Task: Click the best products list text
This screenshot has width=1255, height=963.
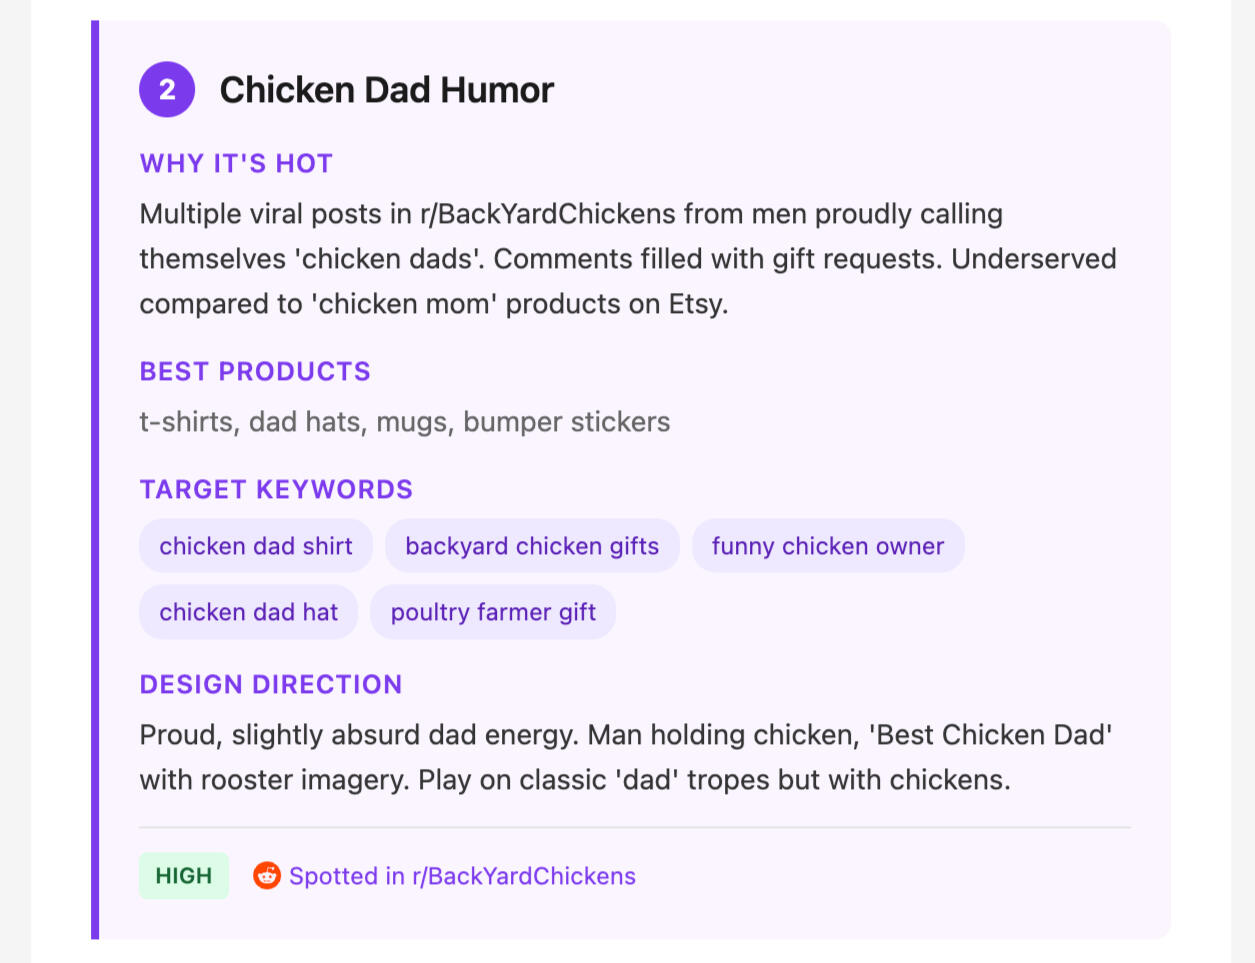Action: click(x=405, y=422)
